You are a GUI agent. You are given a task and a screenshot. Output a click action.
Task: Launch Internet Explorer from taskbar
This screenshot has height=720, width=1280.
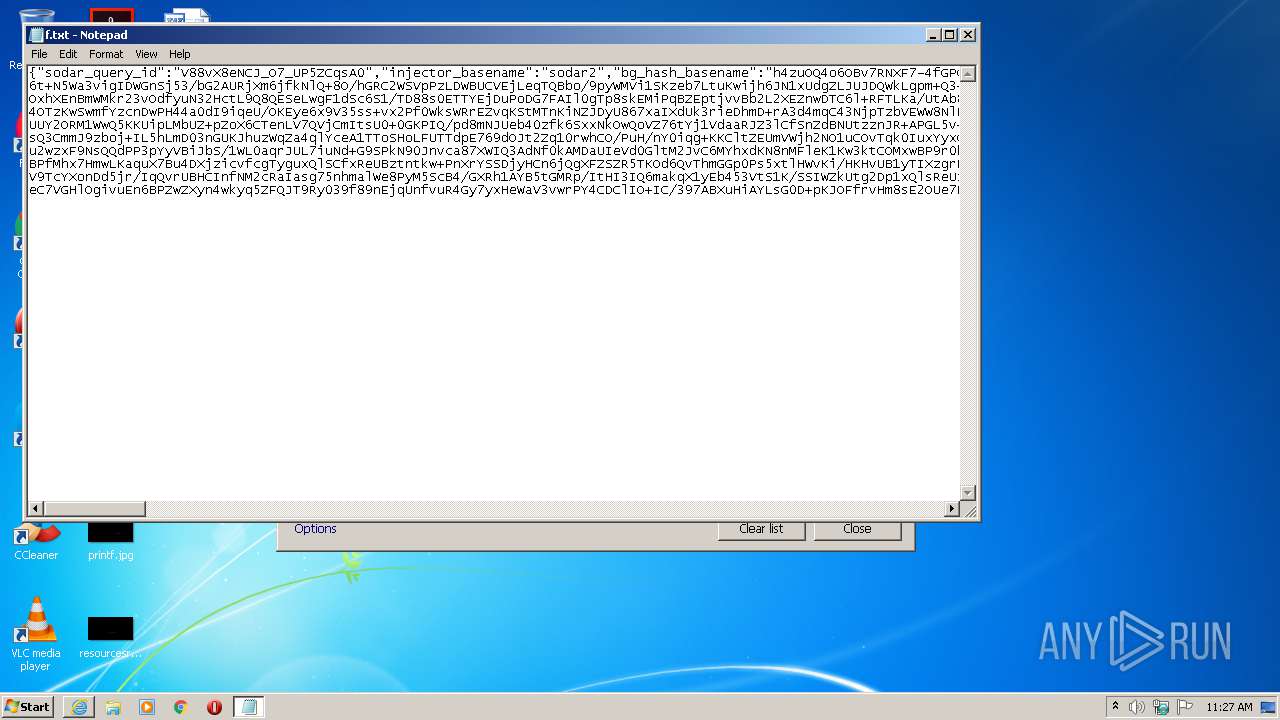[x=79, y=707]
